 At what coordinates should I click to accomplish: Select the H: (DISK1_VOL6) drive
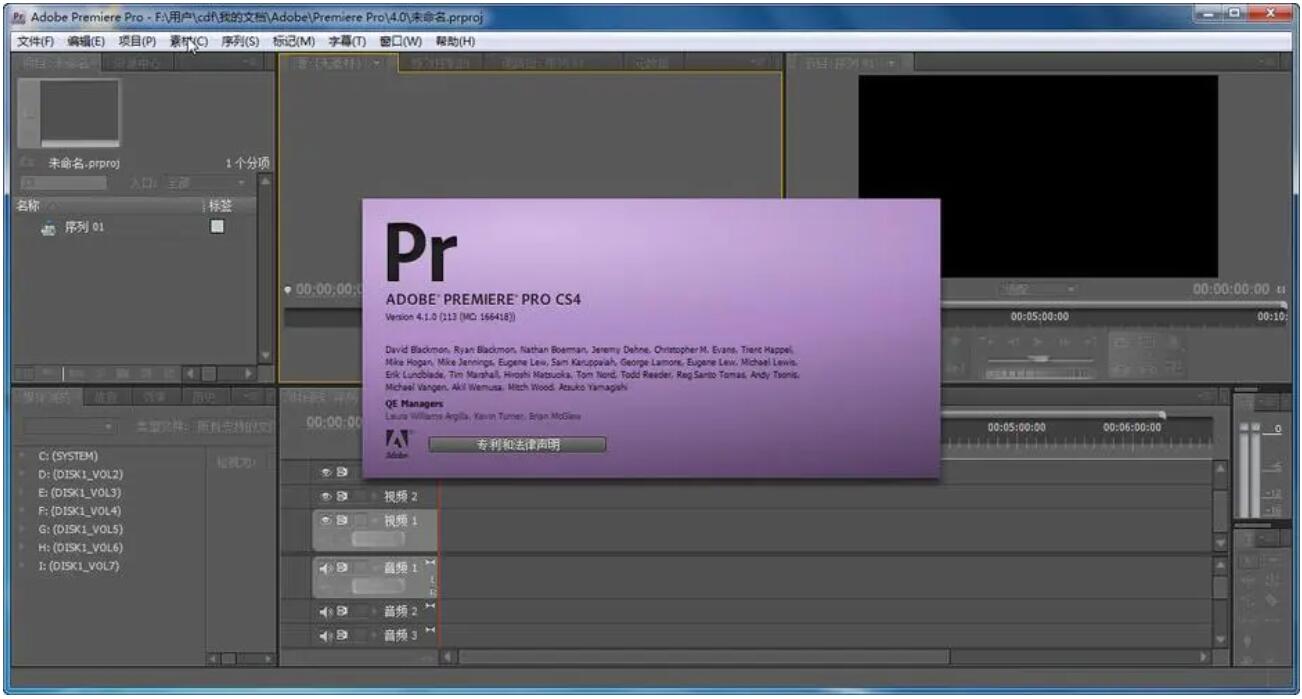click(x=80, y=548)
